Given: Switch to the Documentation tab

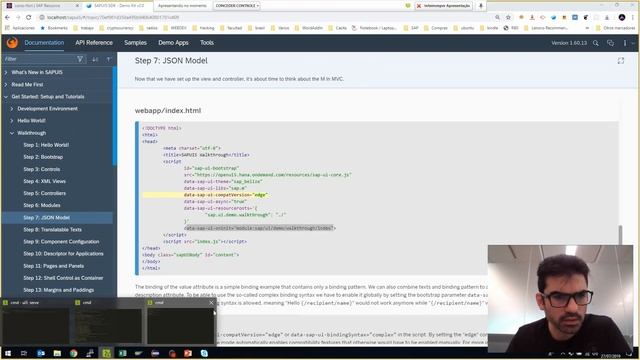Looking at the screenshot, I should [x=44, y=42].
